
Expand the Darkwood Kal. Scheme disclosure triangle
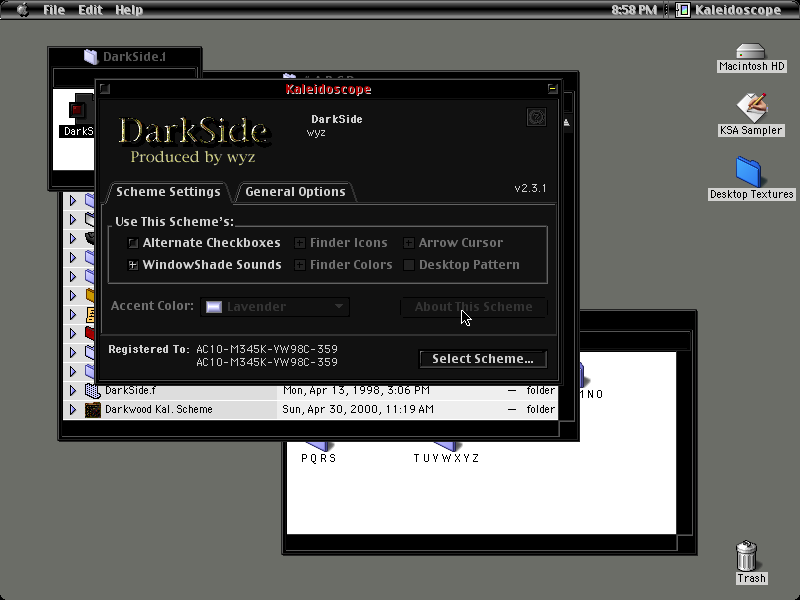click(73, 410)
